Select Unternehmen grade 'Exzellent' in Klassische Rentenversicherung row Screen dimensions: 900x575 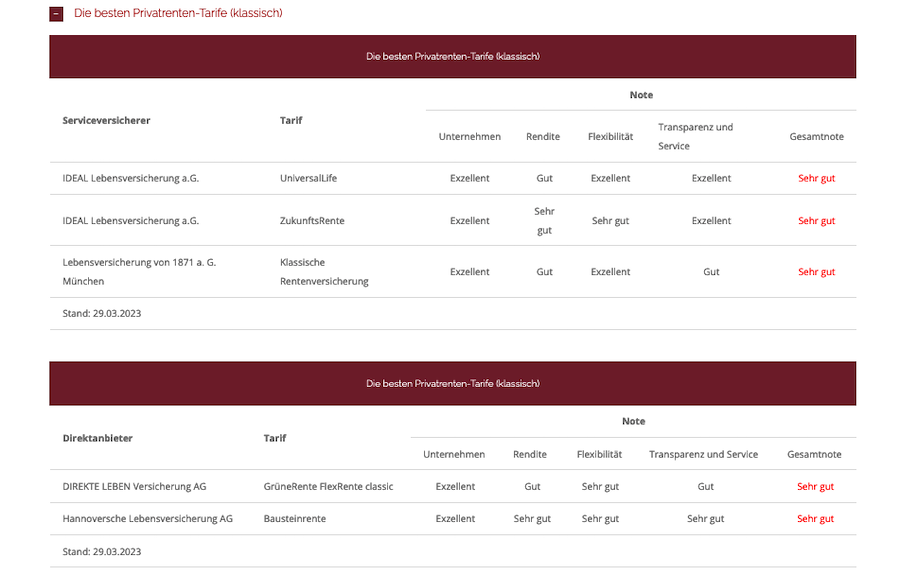[470, 272]
